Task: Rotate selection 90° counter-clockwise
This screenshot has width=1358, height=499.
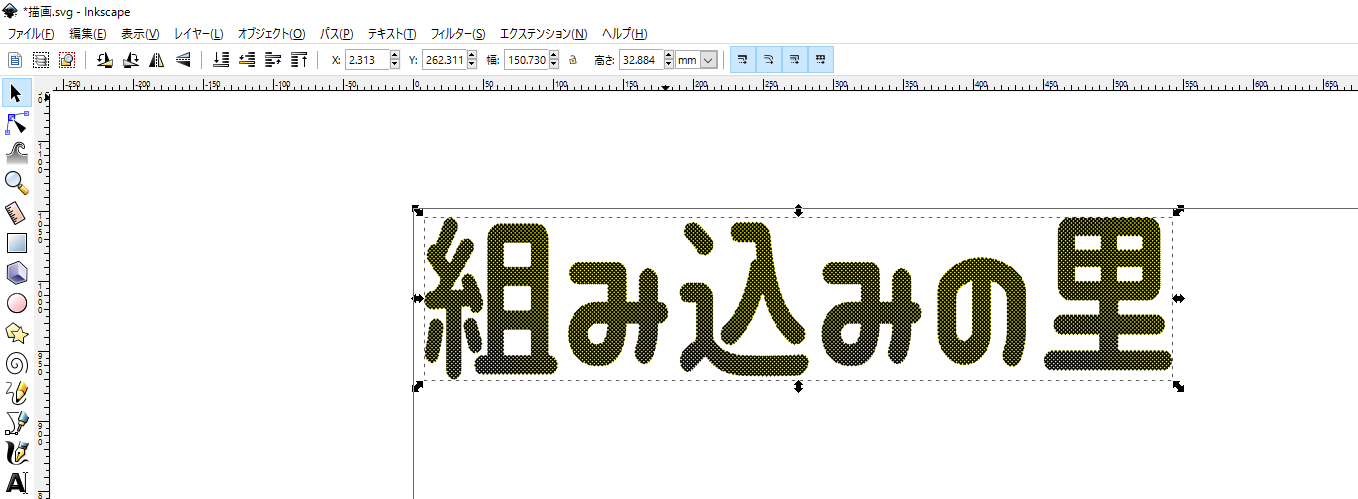Action: 104,60
